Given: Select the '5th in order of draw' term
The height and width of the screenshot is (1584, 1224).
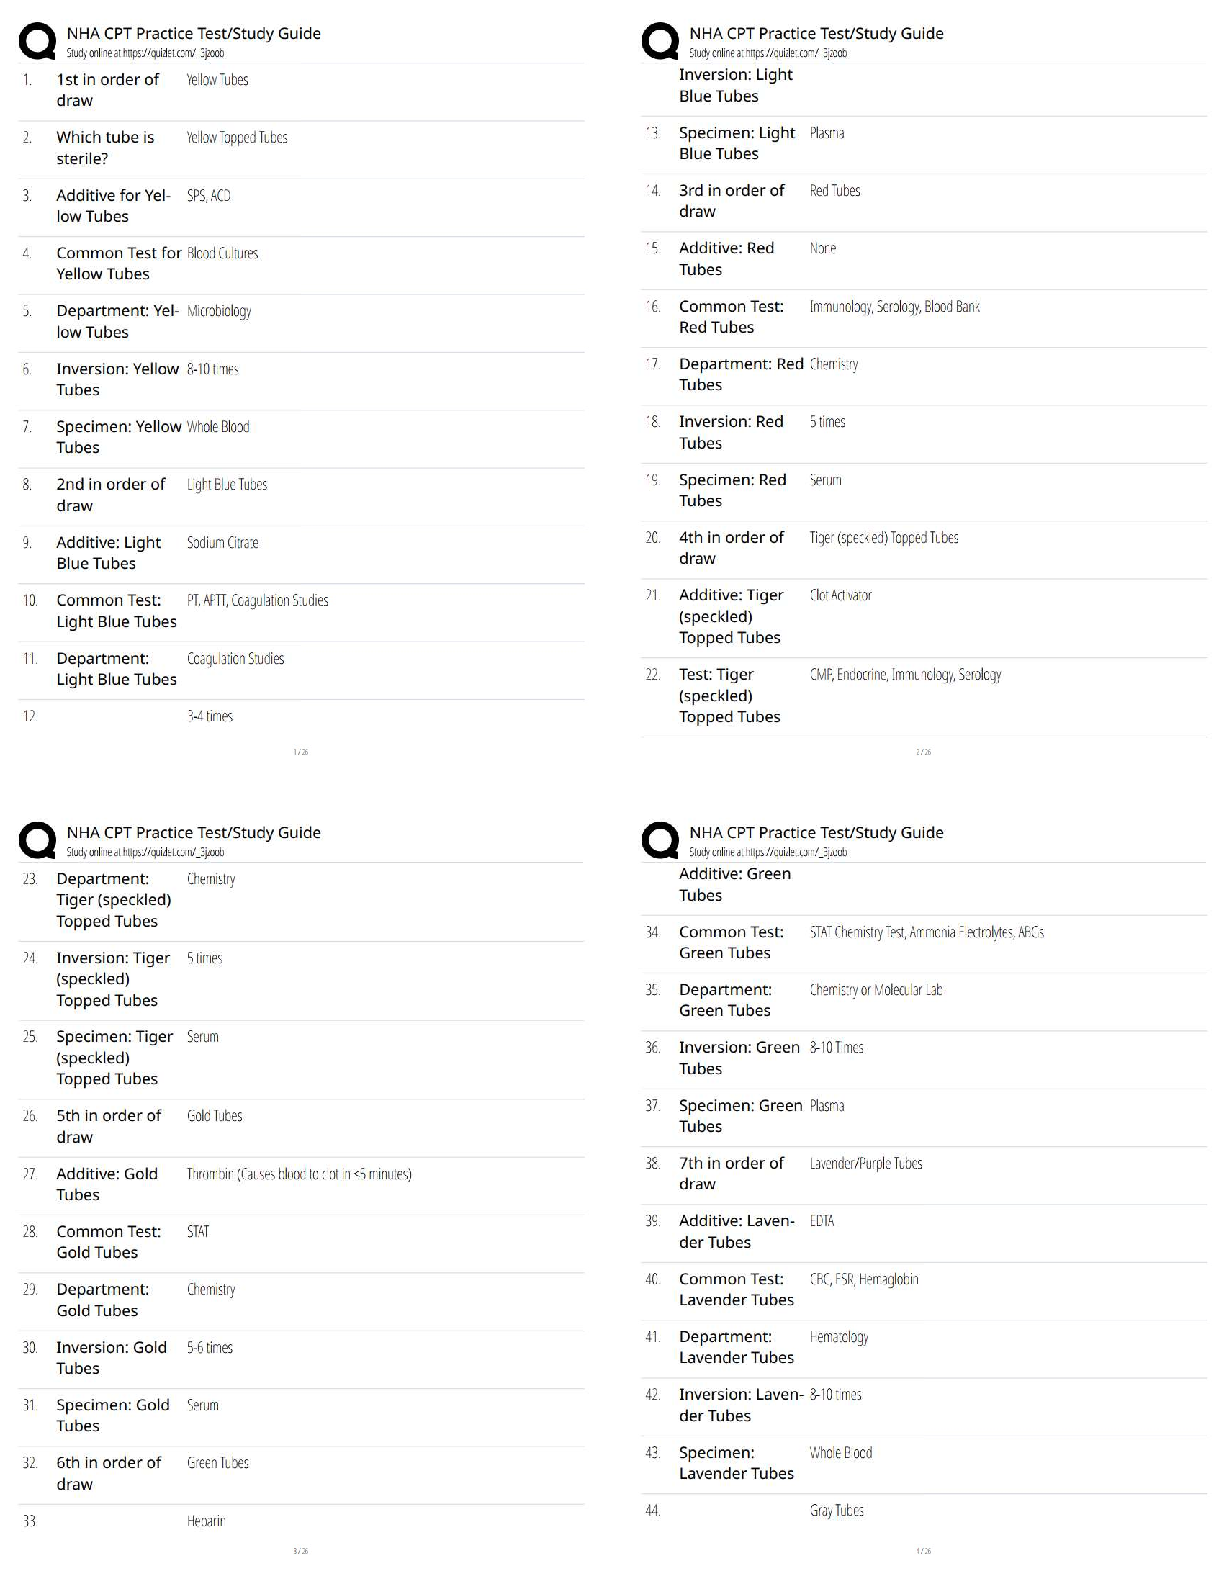Looking at the screenshot, I should click(x=108, y=1126).
